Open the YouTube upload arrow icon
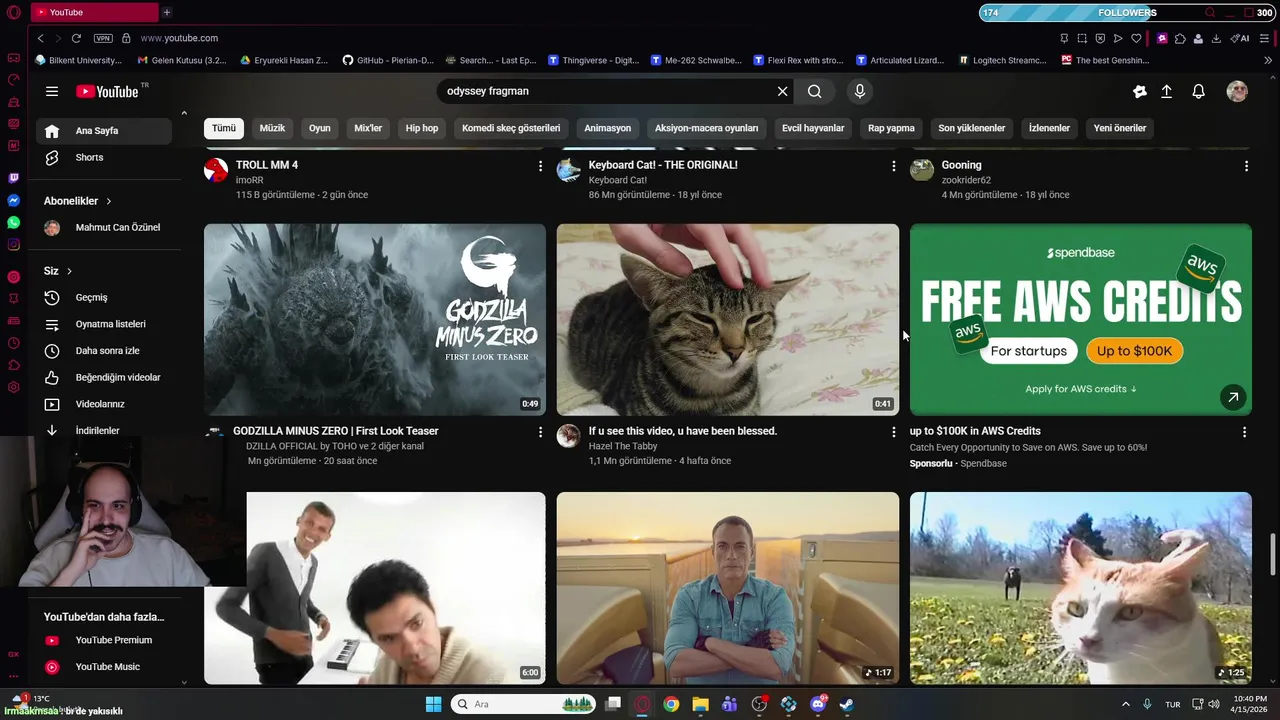This screenshot has width=1280, height=720. point(1166,91)
